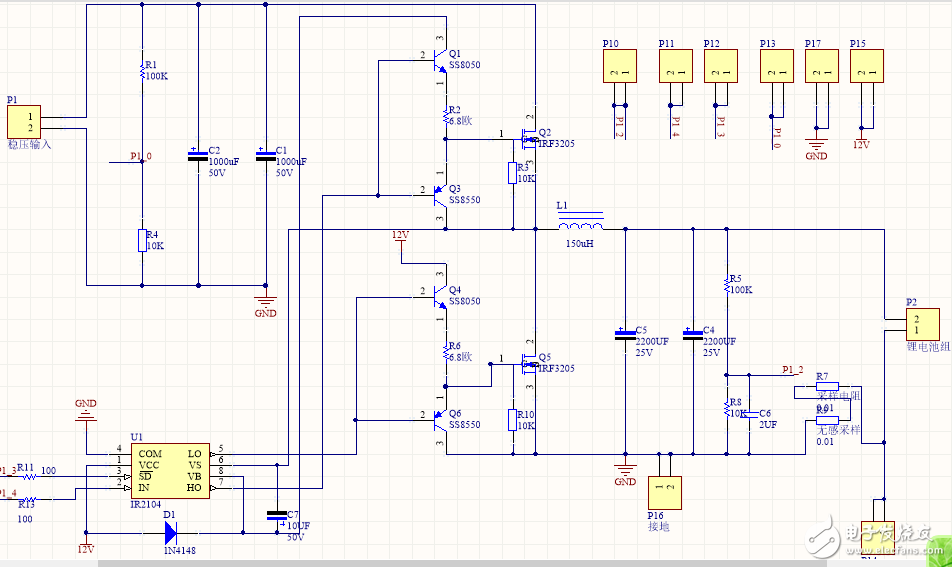This screenshot has width=952, height=567.
Task: Select the P12 header symbol
Action: click(721, 66)
